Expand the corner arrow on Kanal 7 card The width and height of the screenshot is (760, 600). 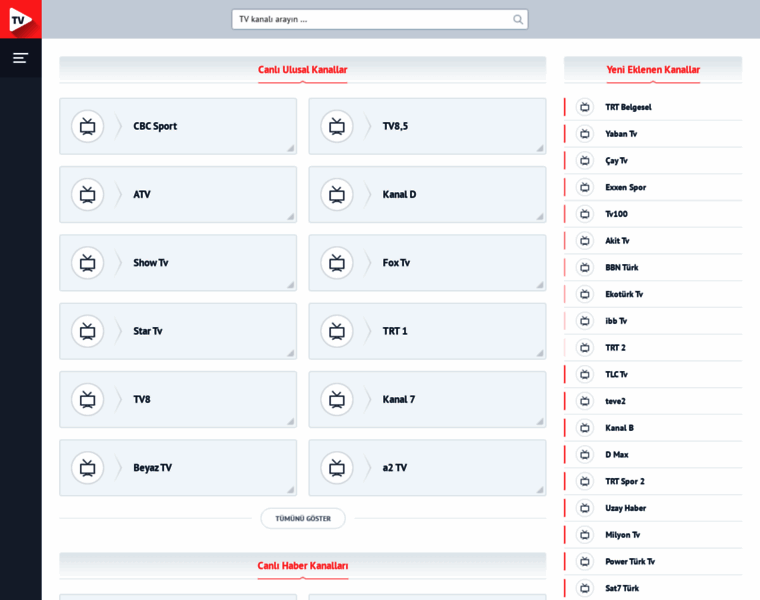(539, 422)
